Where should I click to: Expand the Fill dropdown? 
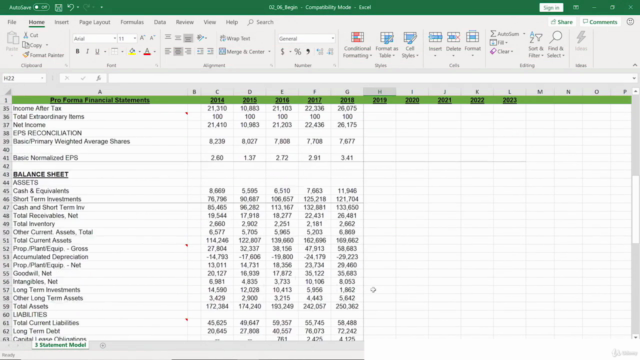click(x=507, y=43)
